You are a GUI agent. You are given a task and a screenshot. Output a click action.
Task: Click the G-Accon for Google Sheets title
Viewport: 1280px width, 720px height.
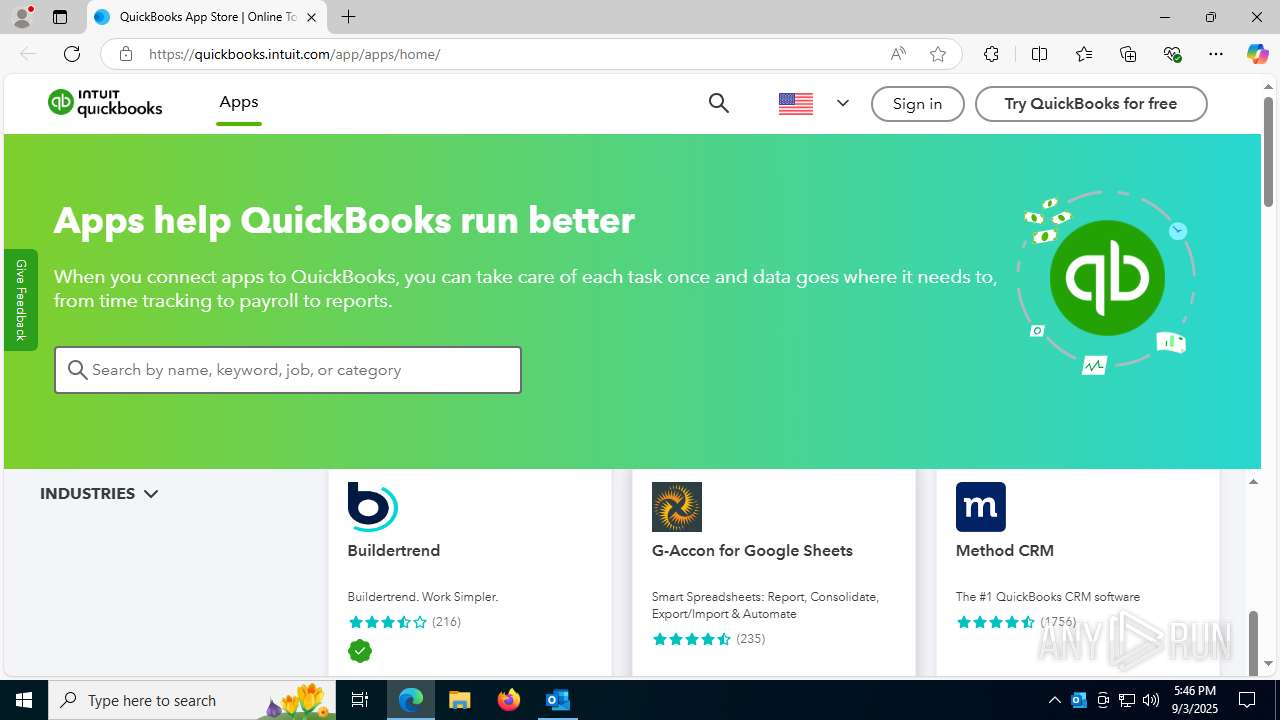(x=752, y=551)
